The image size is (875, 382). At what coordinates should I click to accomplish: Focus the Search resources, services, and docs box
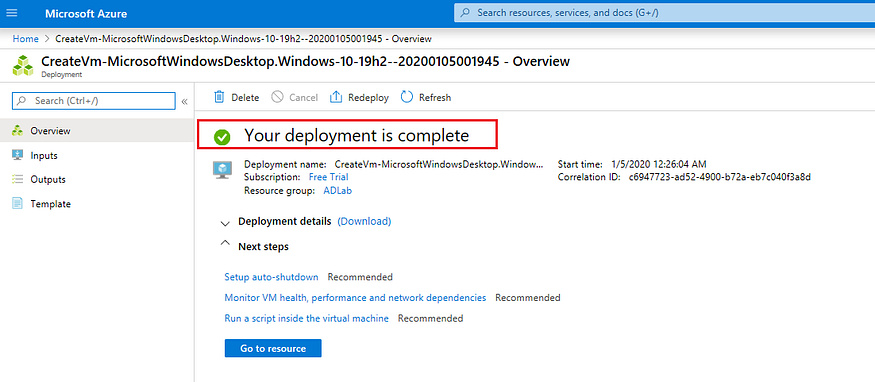664,12
